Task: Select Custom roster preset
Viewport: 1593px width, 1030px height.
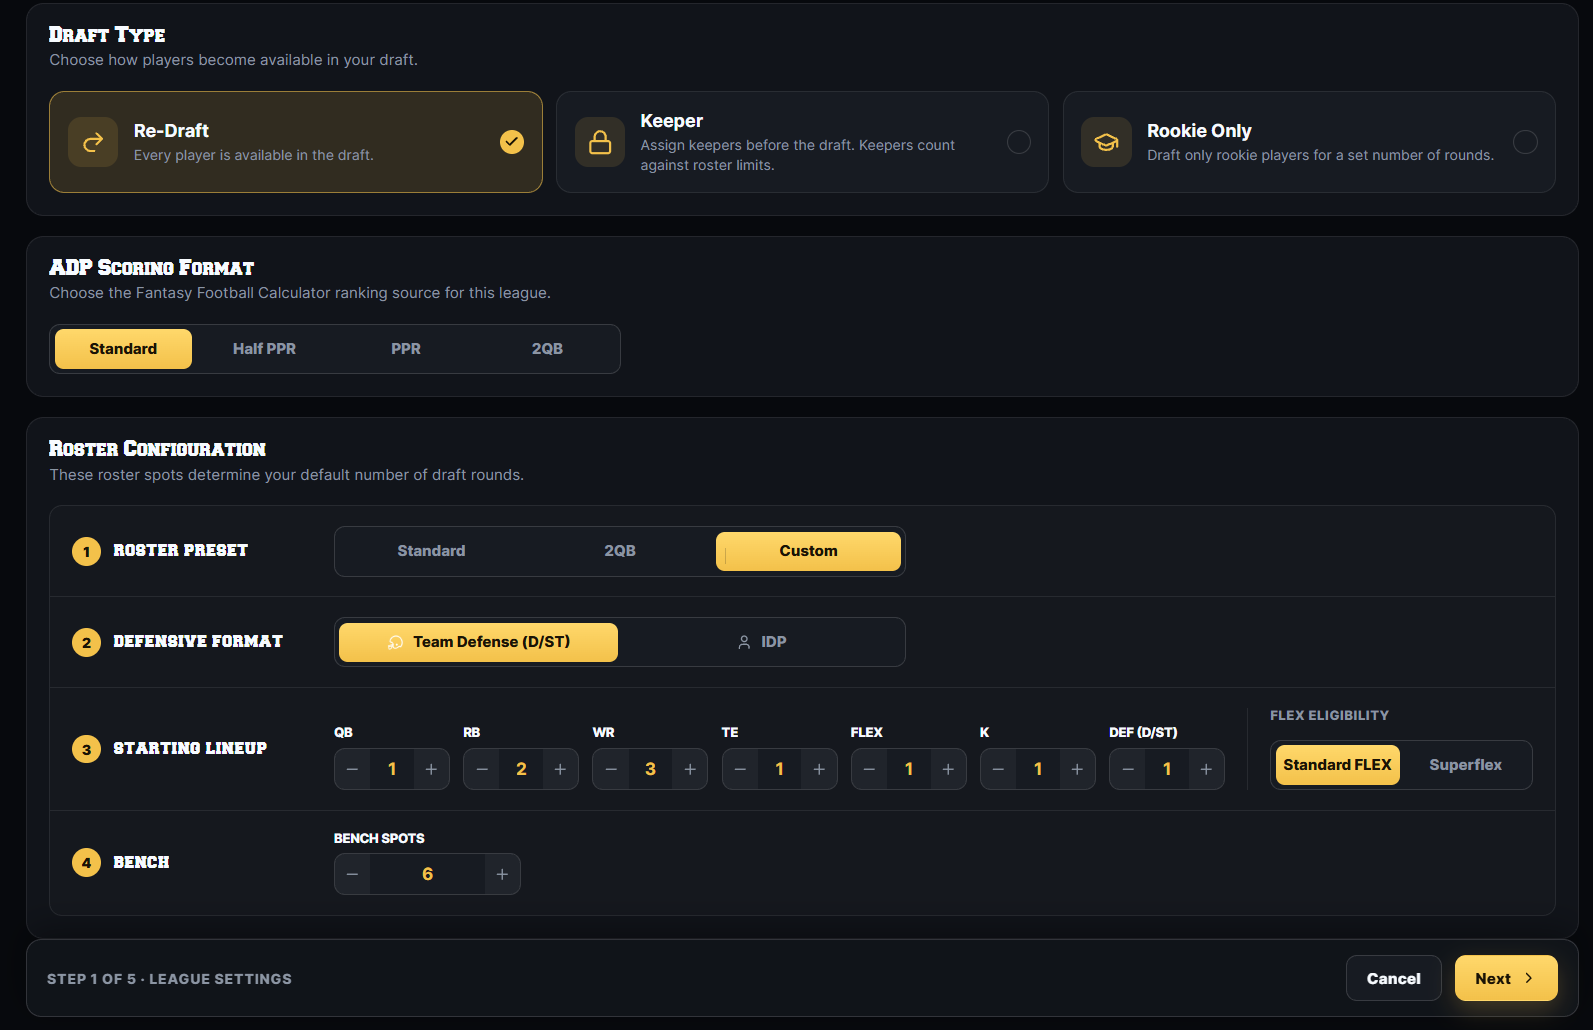Action: coord(808,551)
